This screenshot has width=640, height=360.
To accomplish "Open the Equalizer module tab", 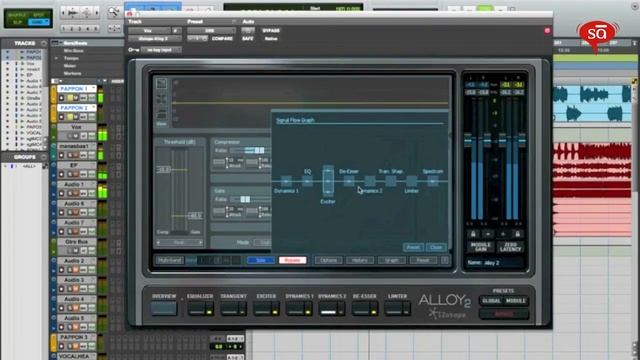I will pos(197,308).
